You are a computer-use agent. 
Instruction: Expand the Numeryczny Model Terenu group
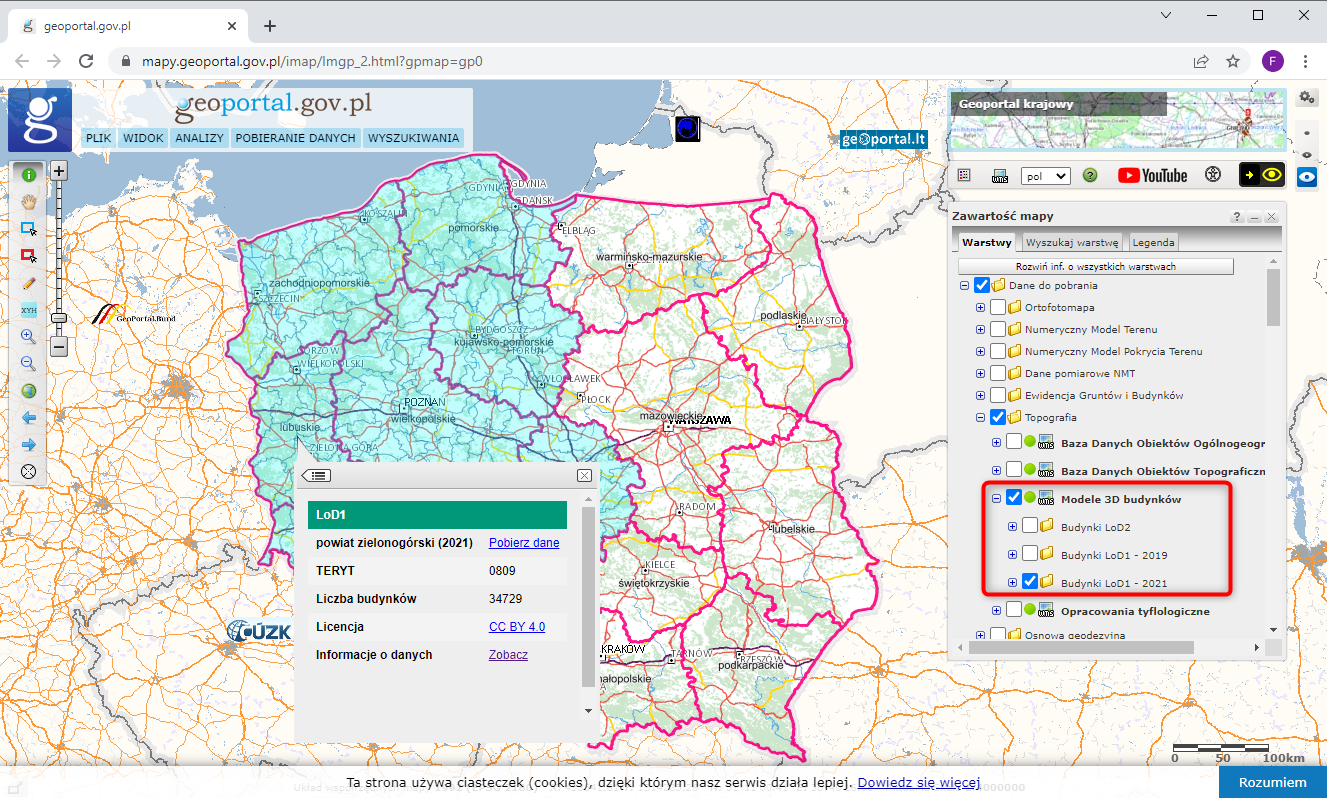click(x=980, y=330)
